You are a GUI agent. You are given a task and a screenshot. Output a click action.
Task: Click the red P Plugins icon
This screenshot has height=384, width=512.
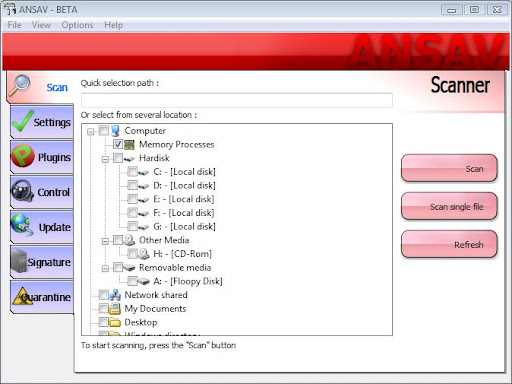[23, 155]
